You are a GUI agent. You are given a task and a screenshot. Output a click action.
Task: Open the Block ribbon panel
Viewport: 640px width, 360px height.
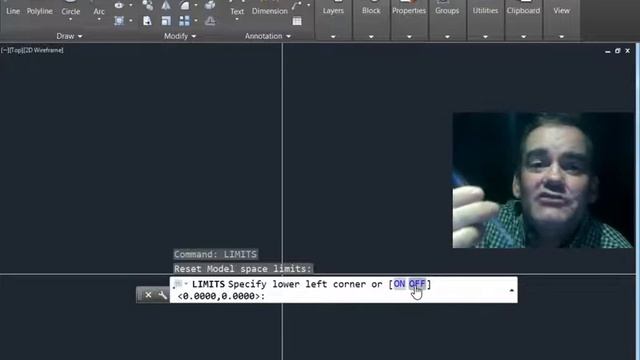coord(371,20)
